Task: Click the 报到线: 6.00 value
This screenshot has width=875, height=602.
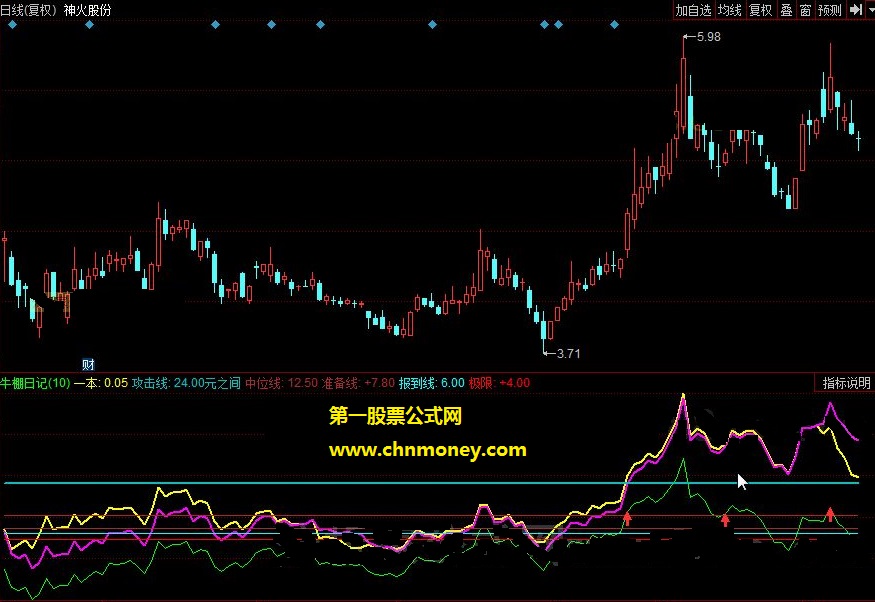Action: (432, 383)
